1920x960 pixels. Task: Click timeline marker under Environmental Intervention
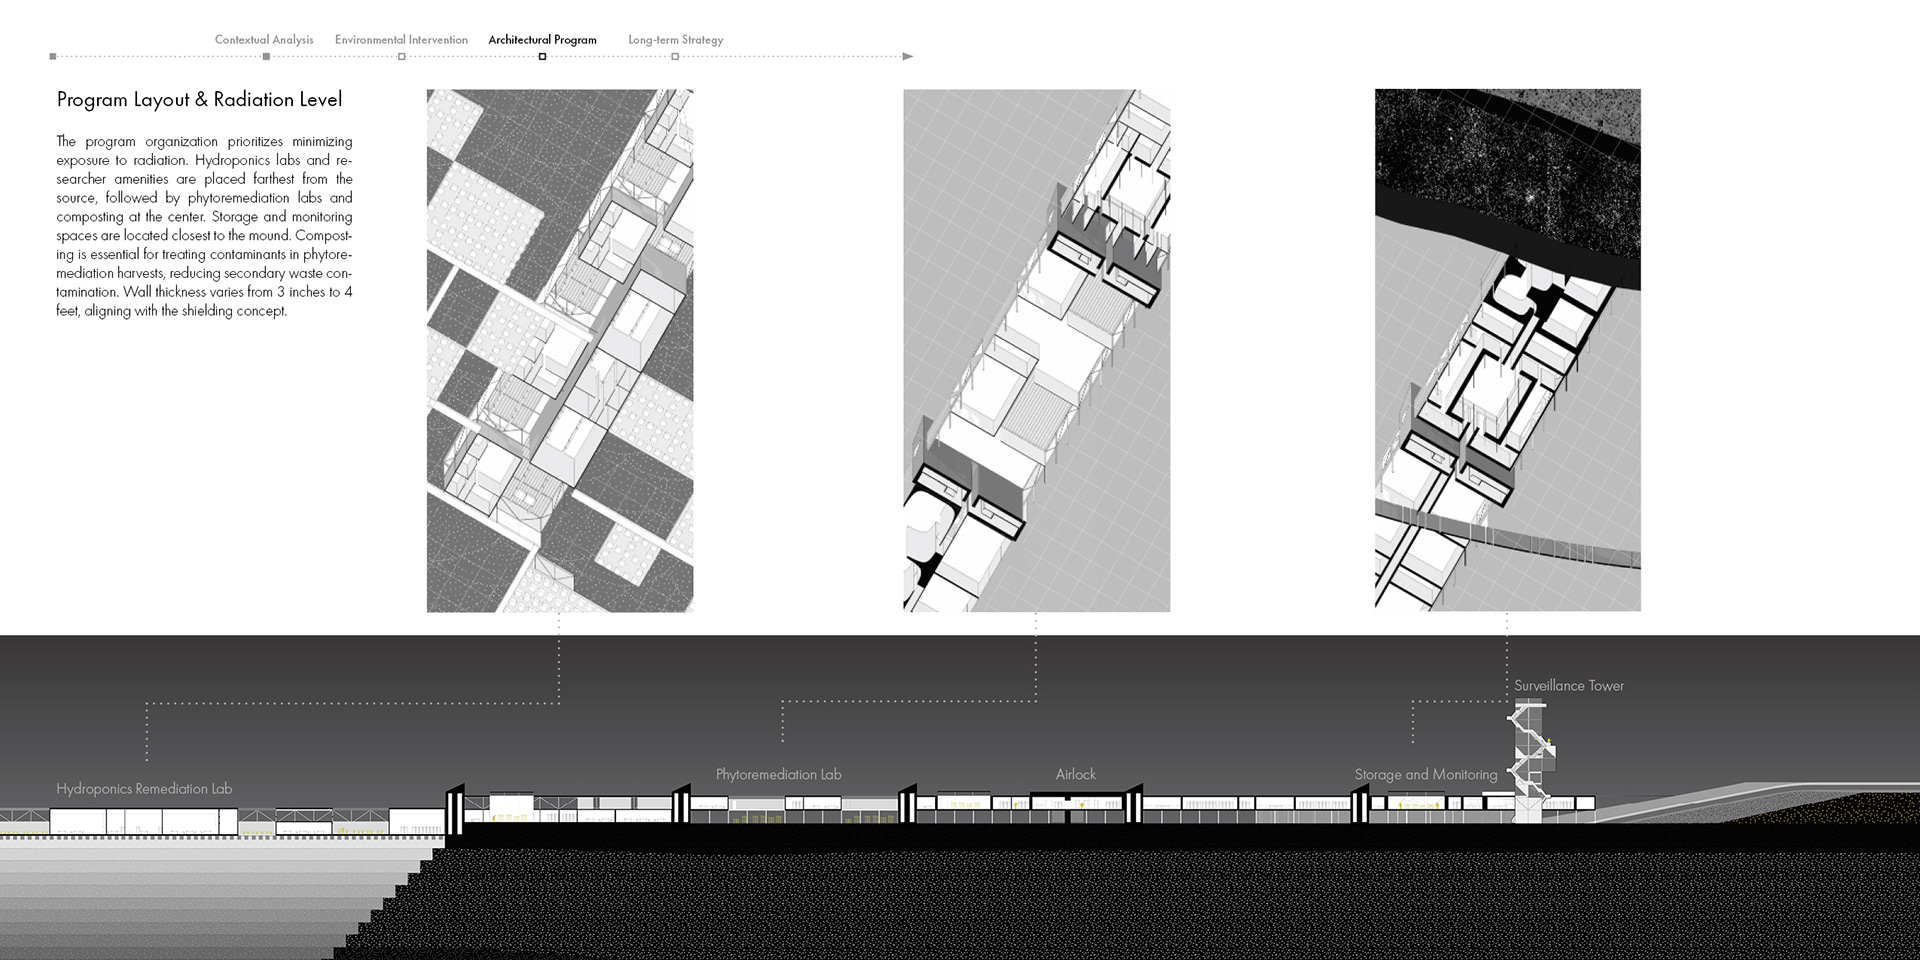pyautogui.click(x=402, y=57)
